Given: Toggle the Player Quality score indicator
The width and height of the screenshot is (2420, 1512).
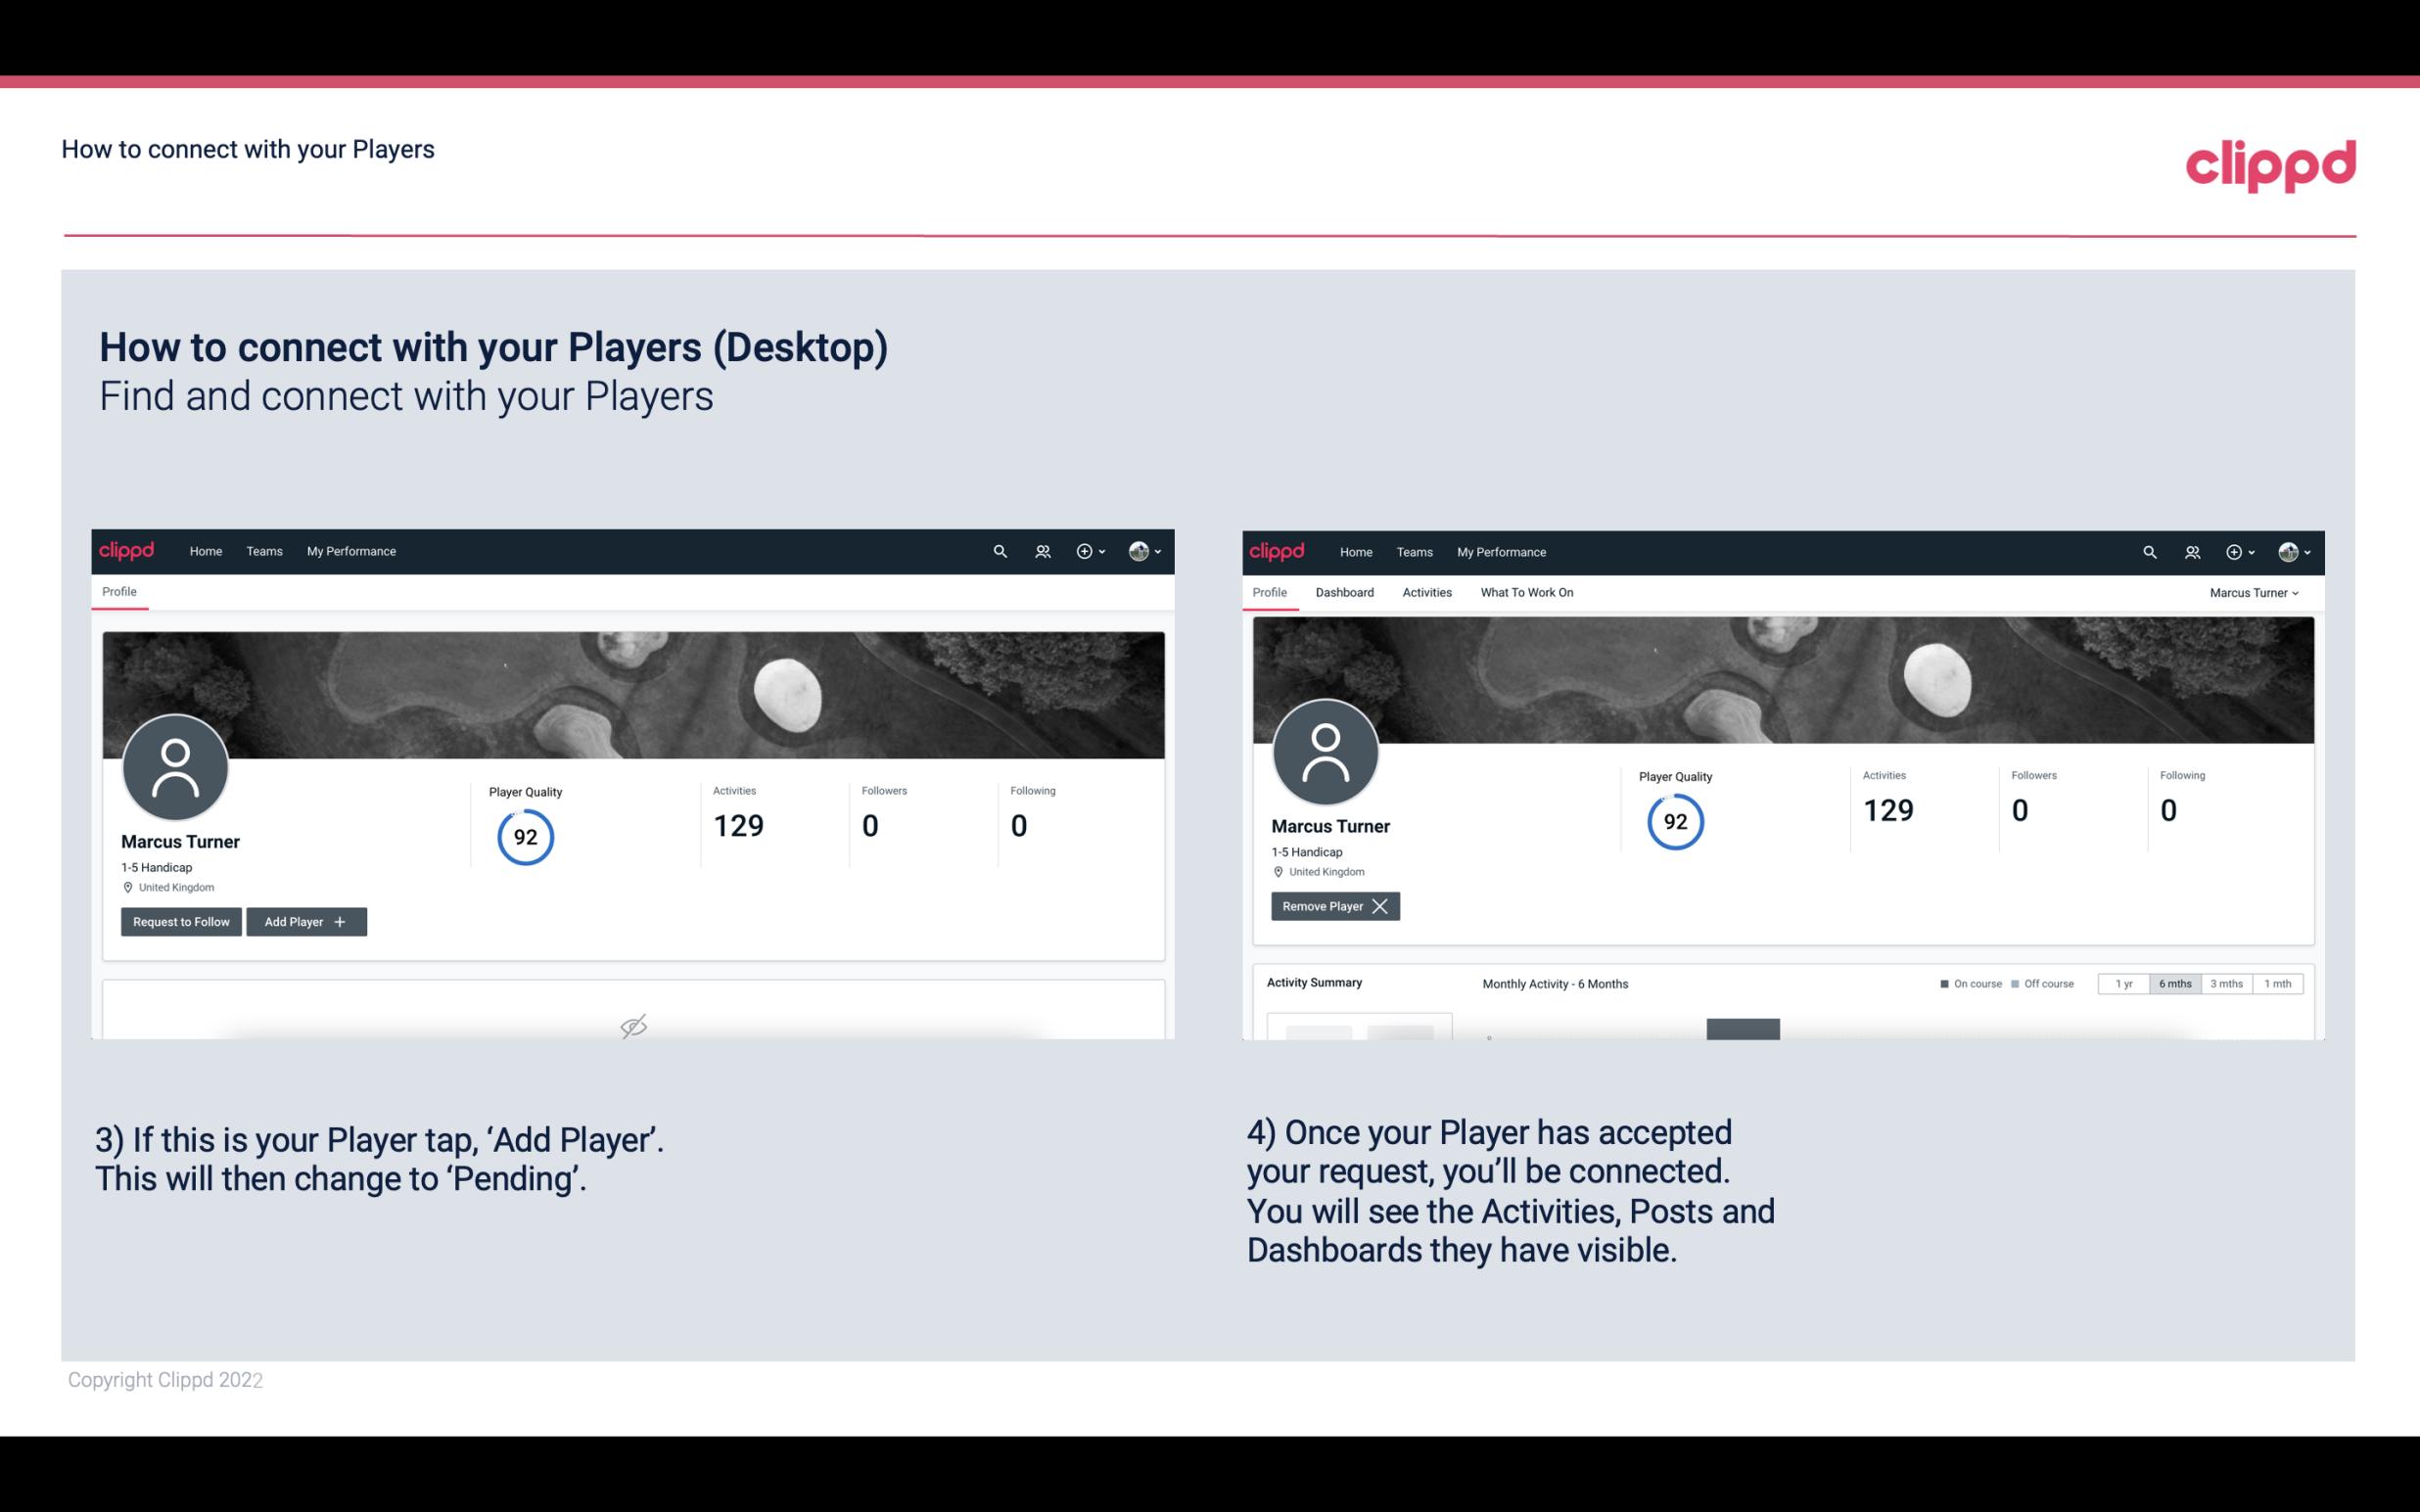Looking at the screenshot, I should [x=525, y=836].
